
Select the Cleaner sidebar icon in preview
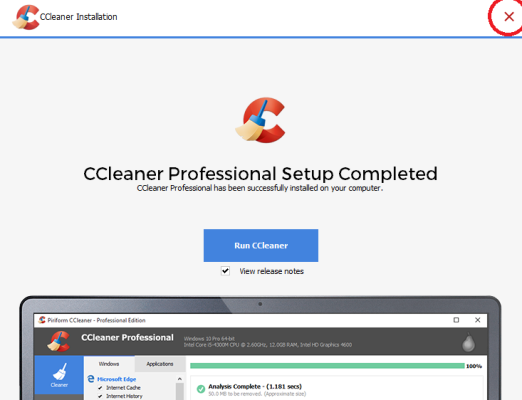(x=59, y=375)
